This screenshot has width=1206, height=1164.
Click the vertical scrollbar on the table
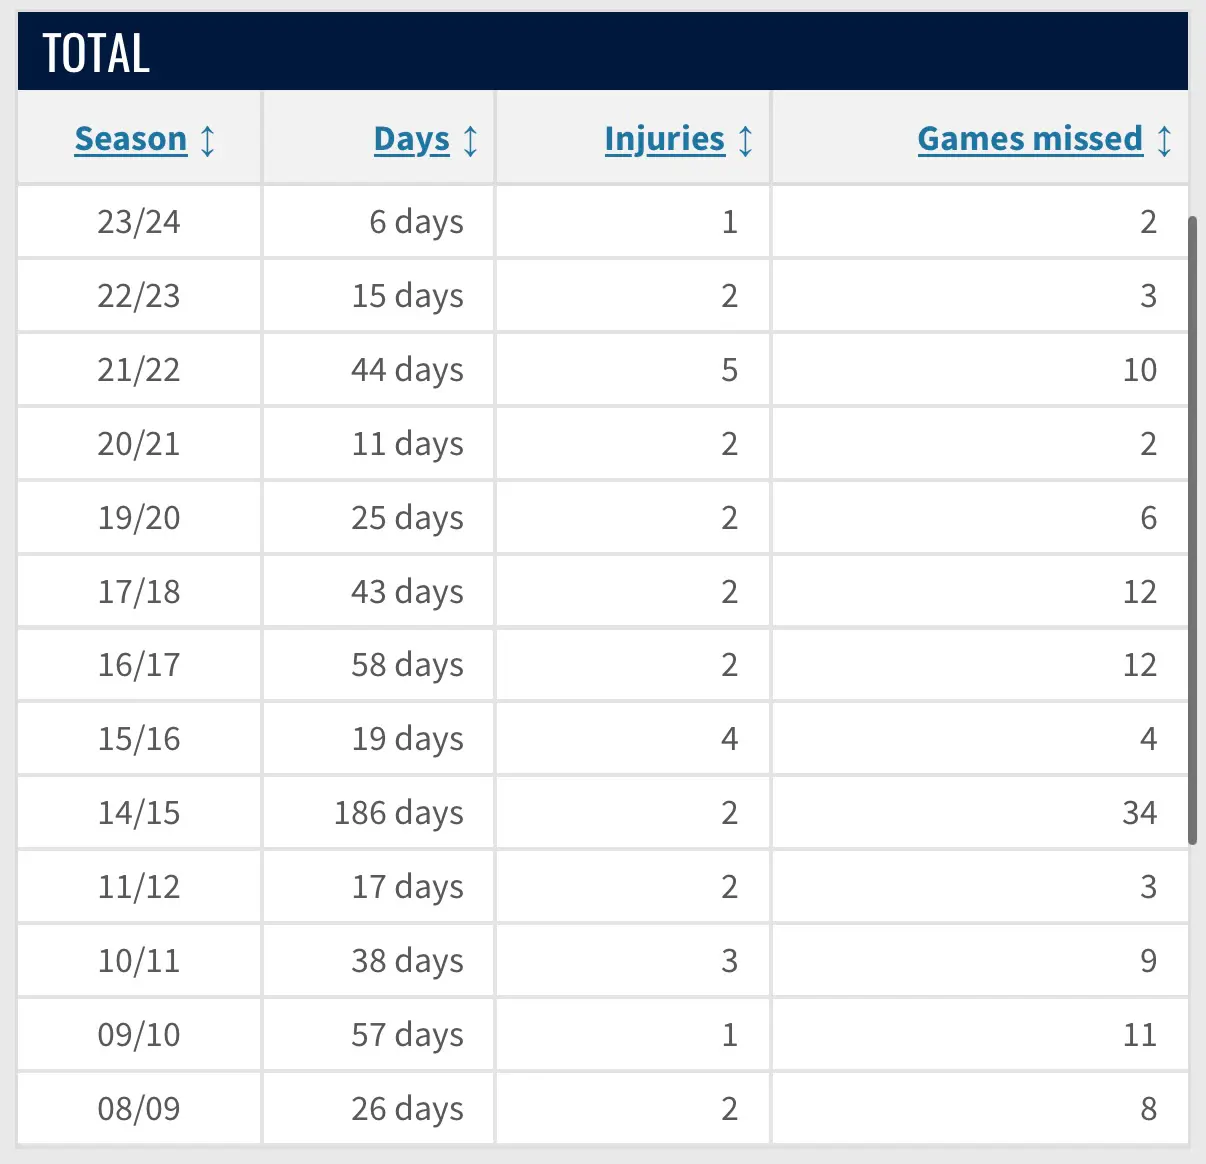[1192, 530]
